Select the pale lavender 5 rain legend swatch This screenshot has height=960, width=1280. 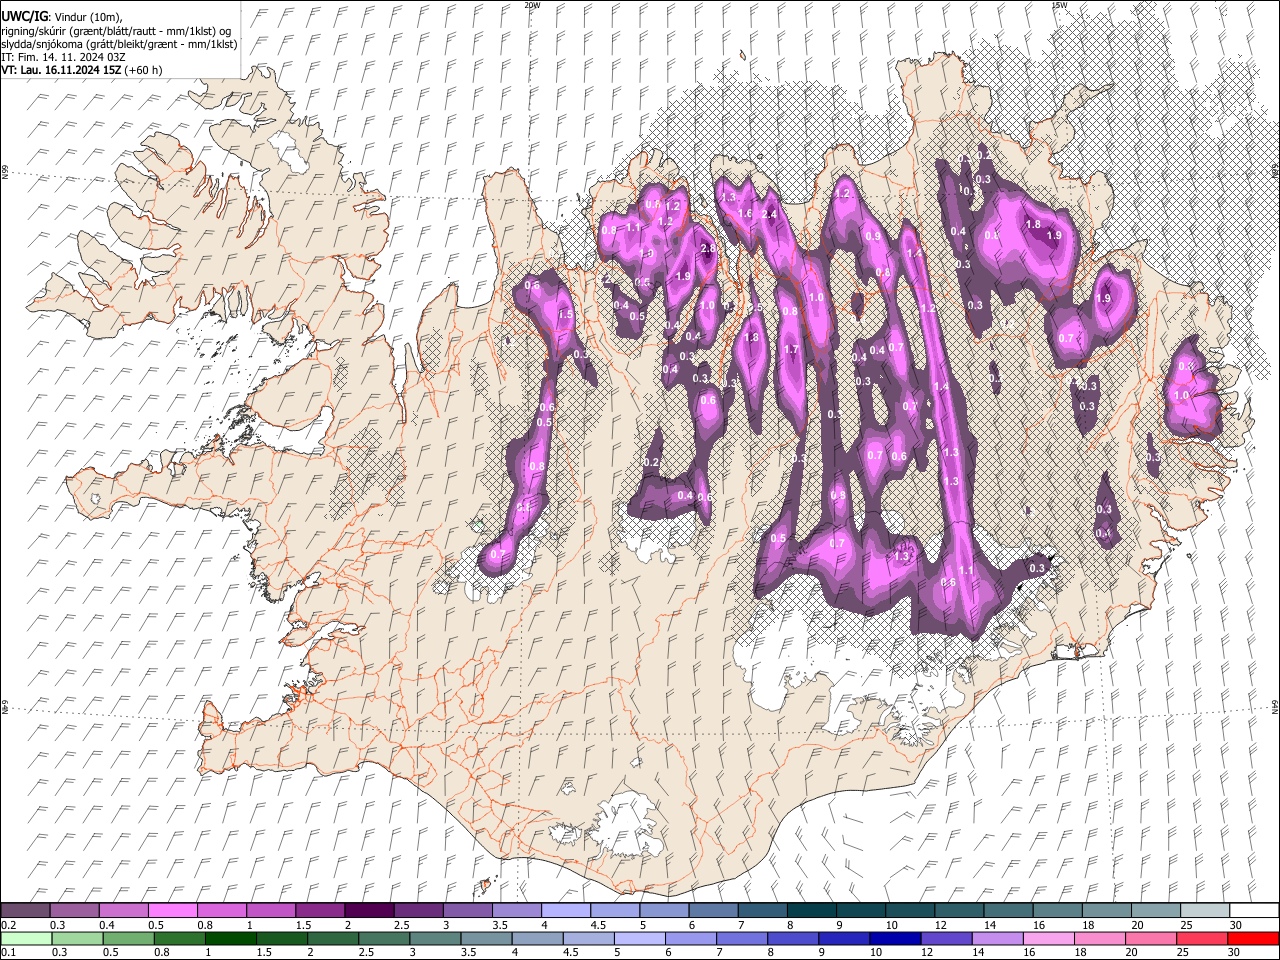pos(640,939)
